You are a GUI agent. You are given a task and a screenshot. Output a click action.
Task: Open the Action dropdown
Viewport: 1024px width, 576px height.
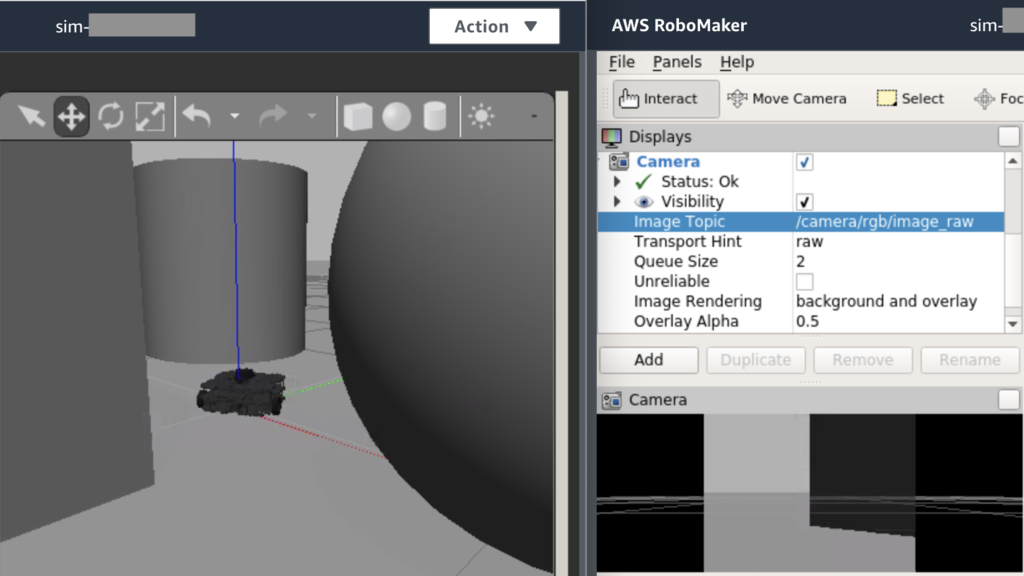tap(494, 26)
